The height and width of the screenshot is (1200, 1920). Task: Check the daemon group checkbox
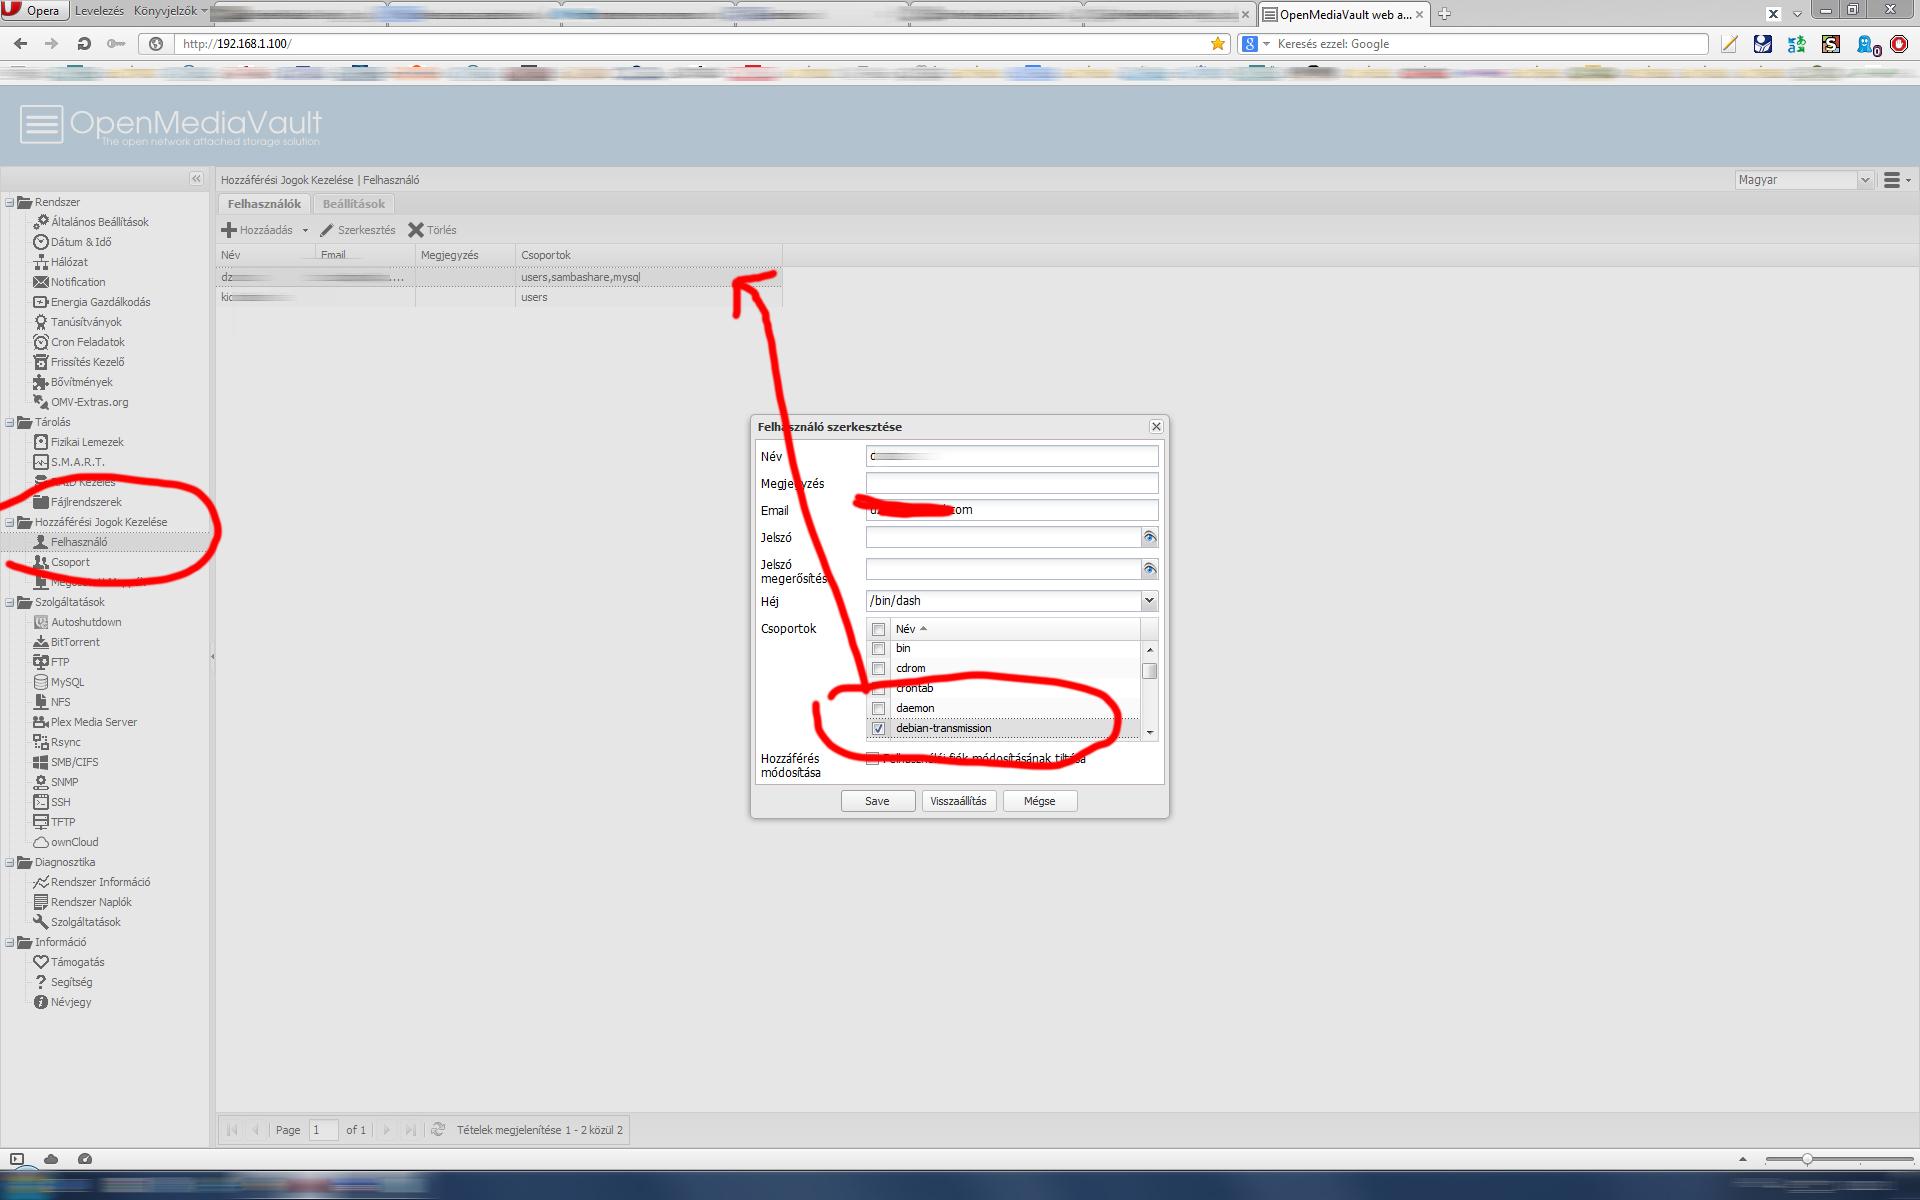click(878, 709)
